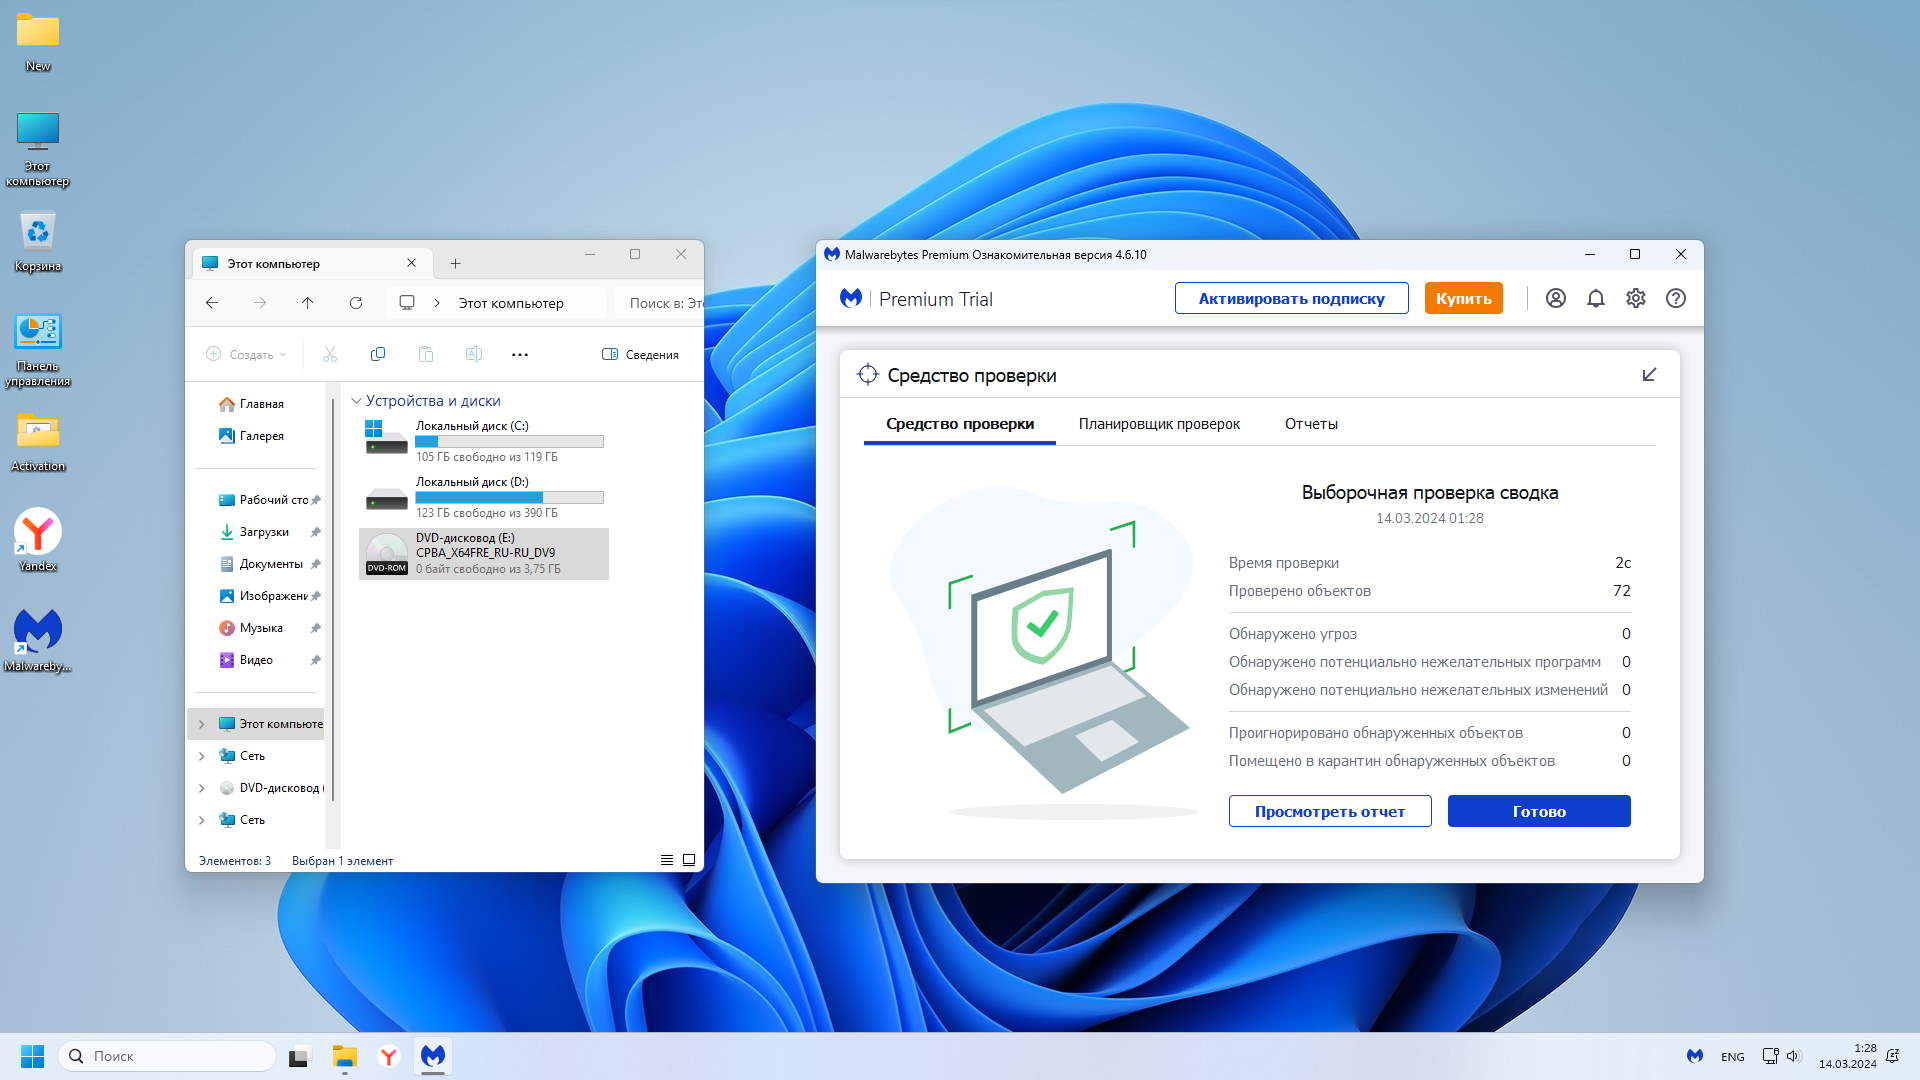This screenshot has width=1920, height=1080.
Task: Toggle the Сведения details pane
Action: (x=640, y=355)
